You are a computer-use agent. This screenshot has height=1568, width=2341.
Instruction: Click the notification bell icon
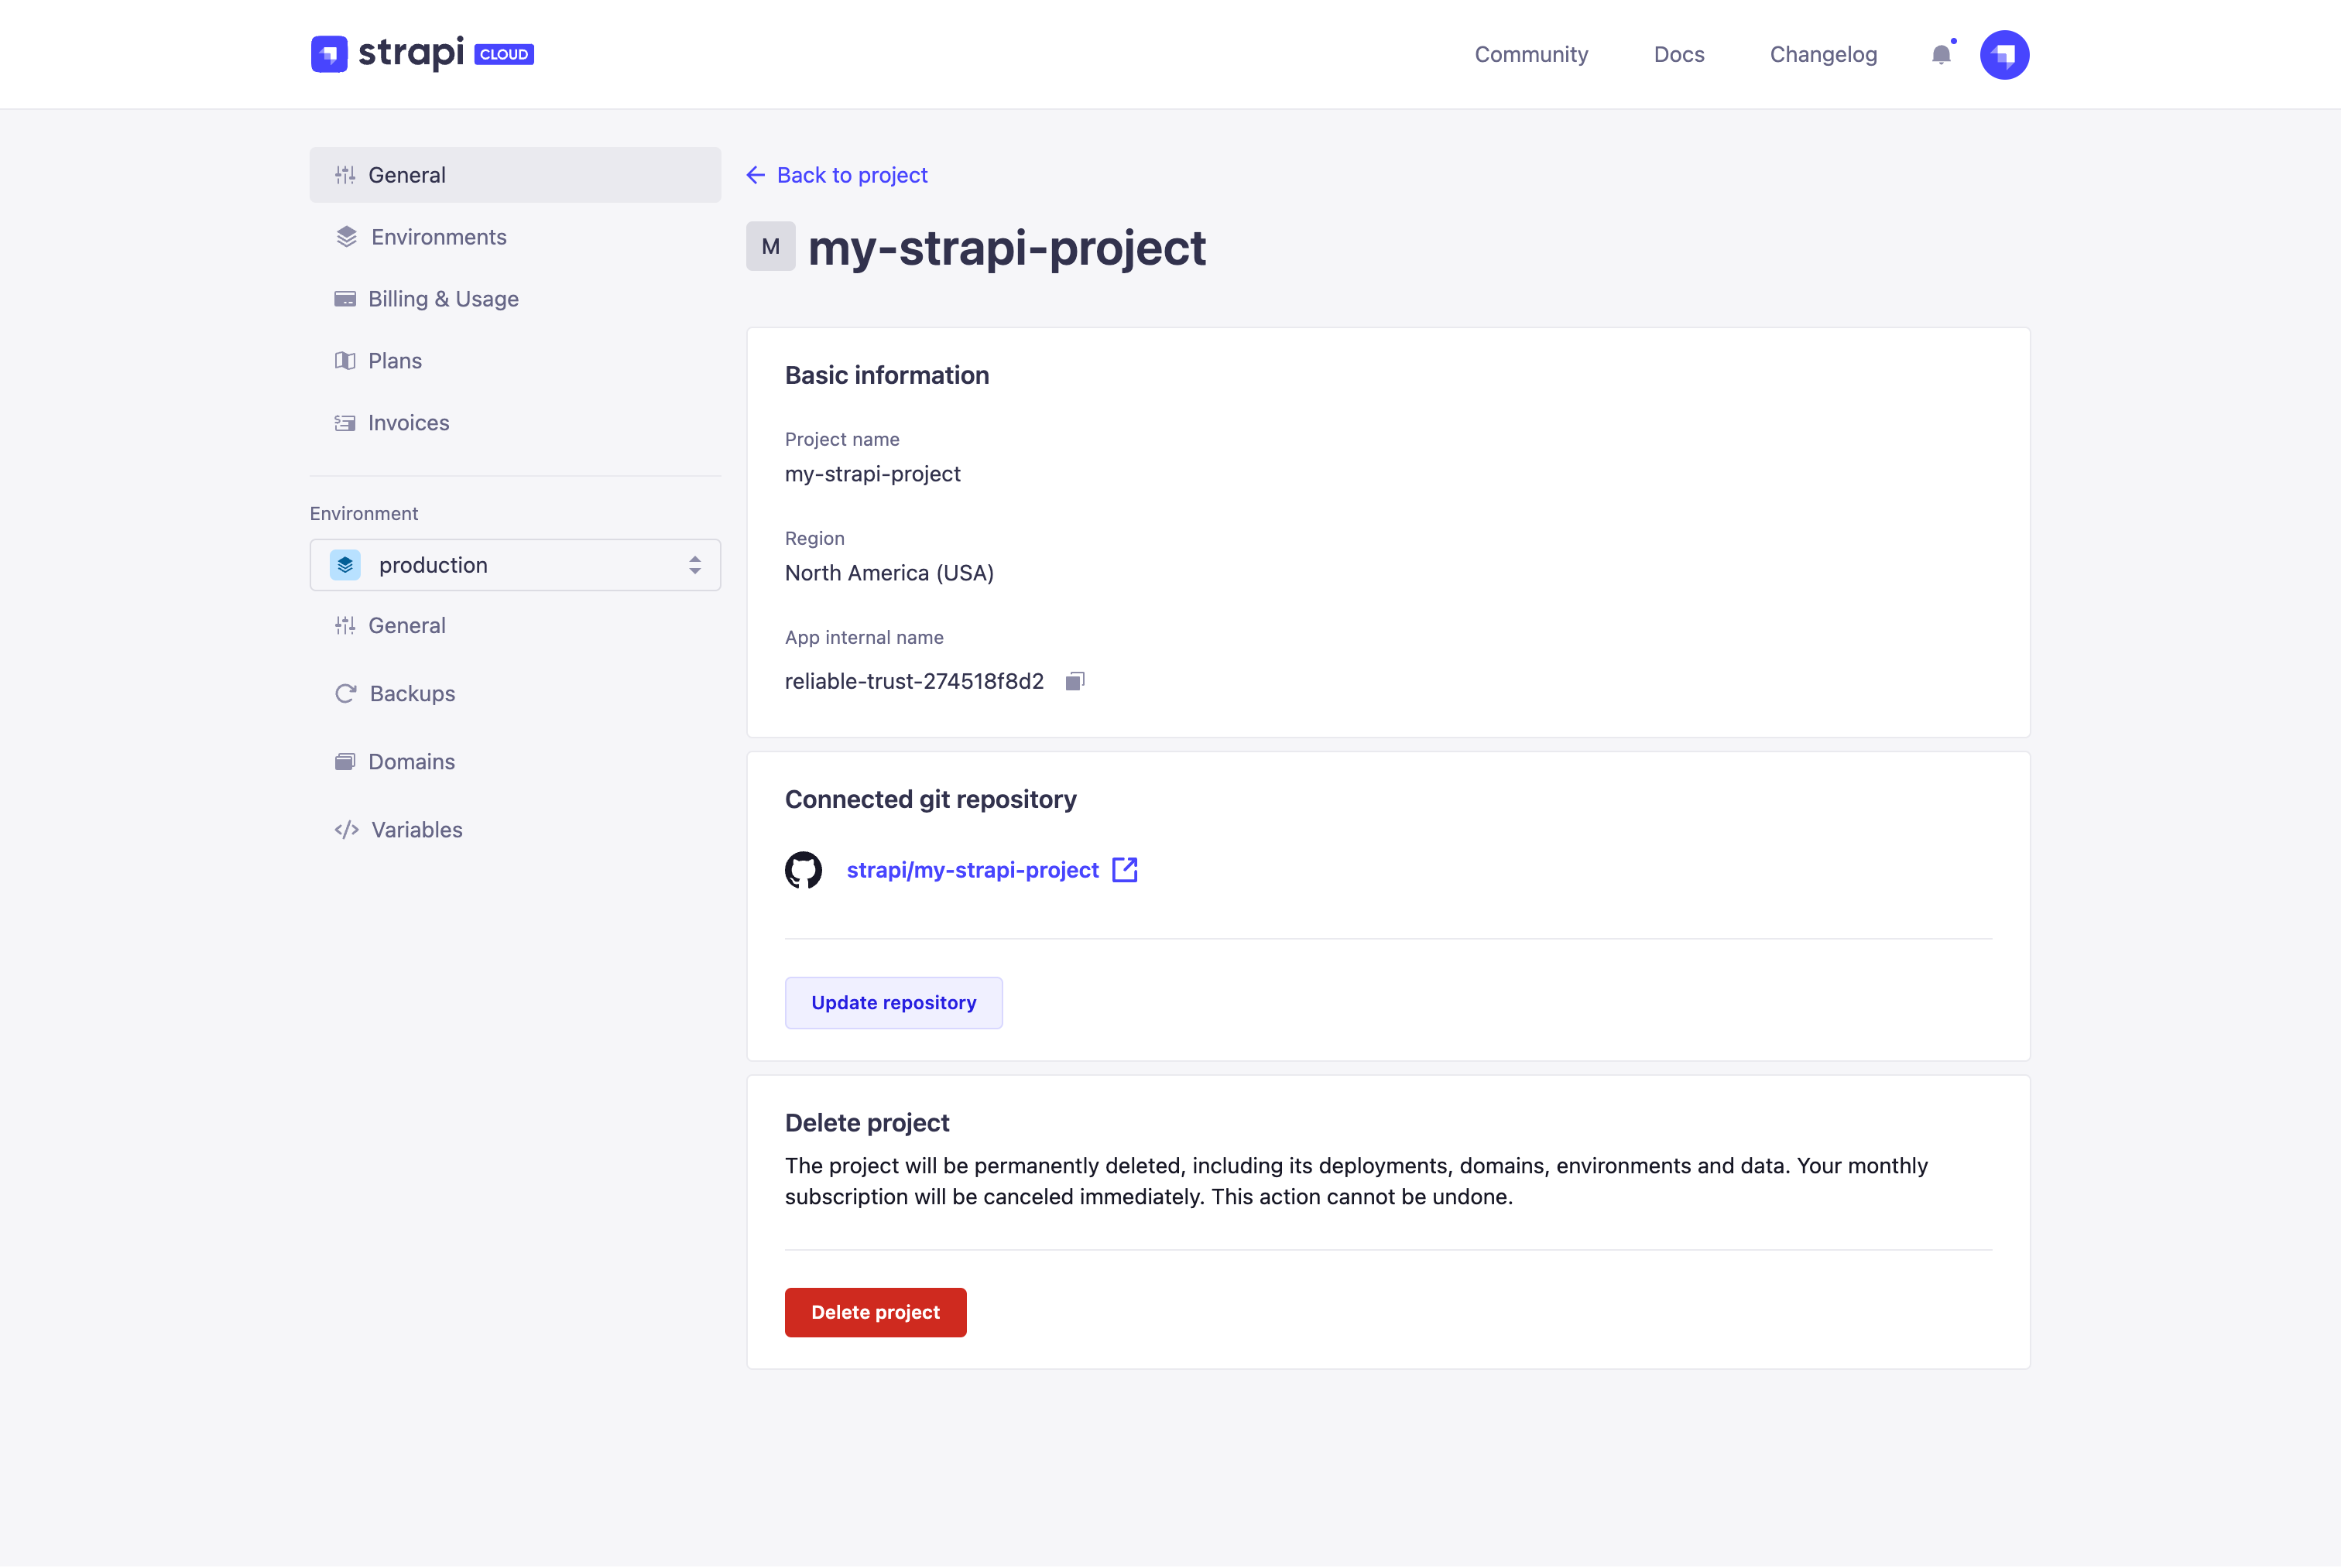(1940, 53)
